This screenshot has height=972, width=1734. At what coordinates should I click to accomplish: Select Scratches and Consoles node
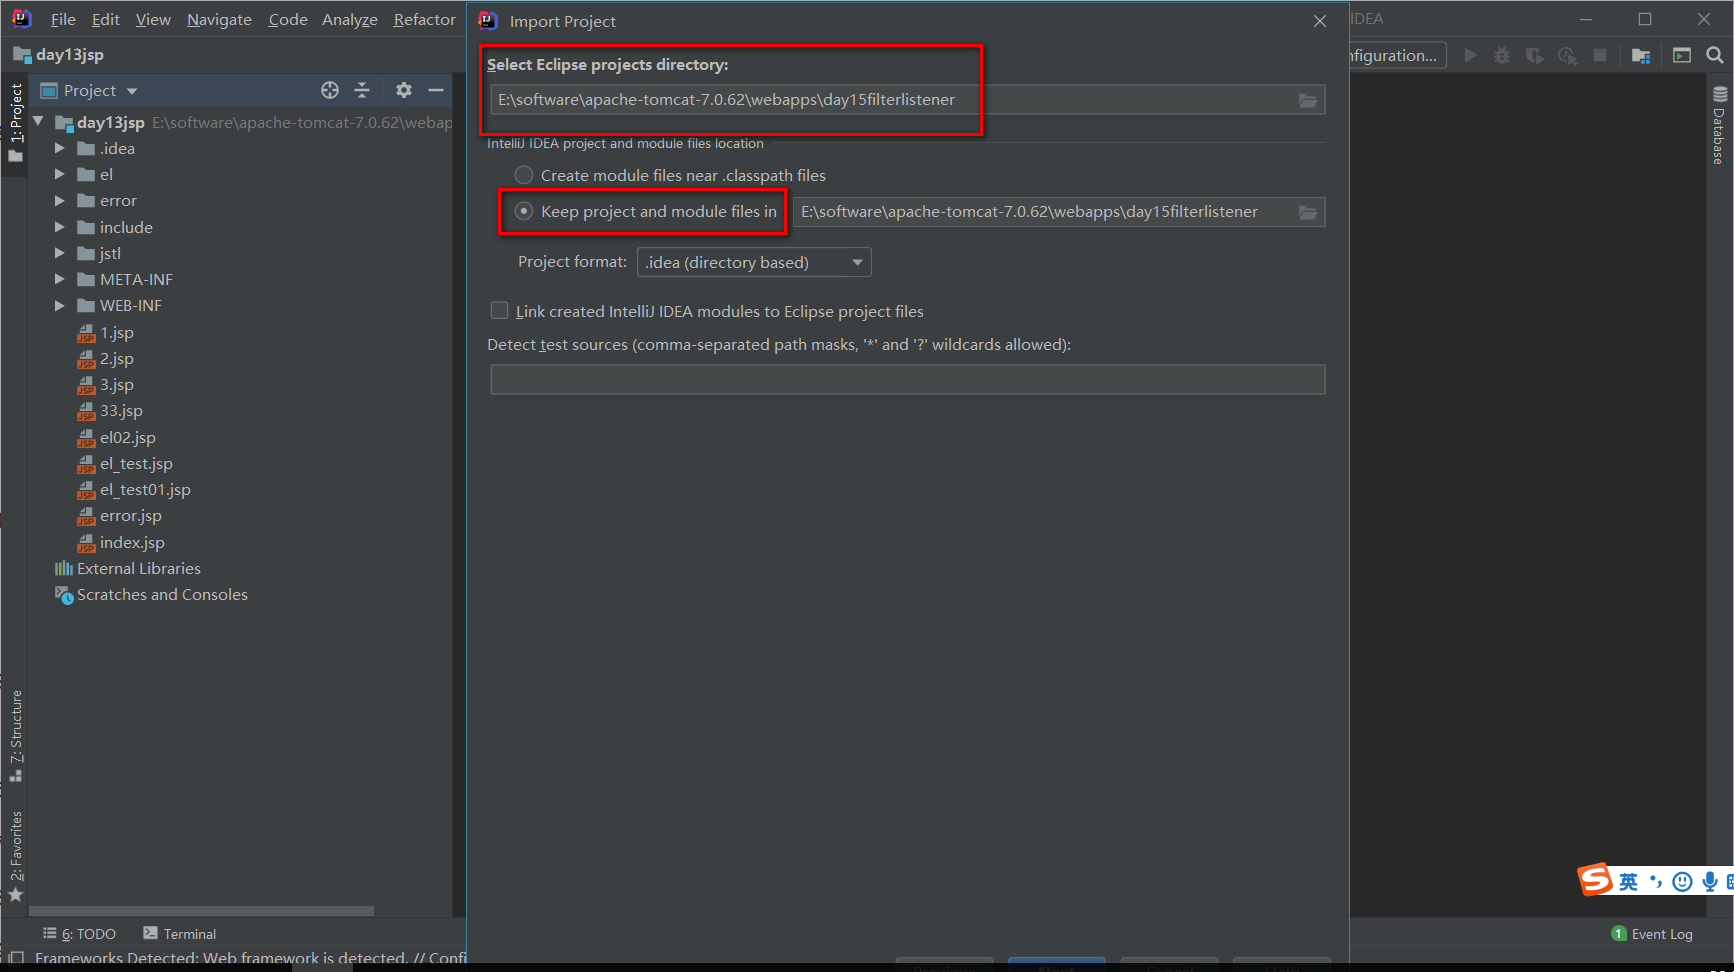[x=151, y=594]
